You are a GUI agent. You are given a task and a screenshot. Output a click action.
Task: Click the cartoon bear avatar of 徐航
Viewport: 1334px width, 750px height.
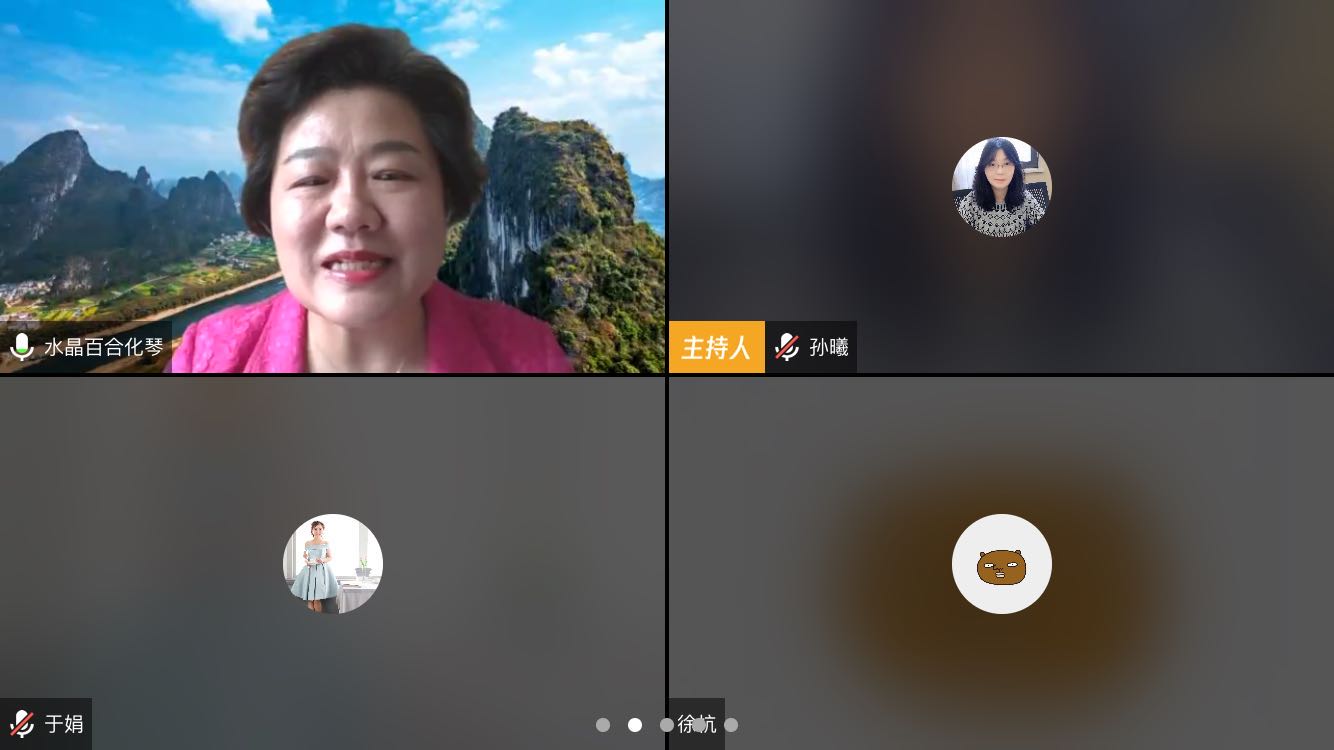1001,564
